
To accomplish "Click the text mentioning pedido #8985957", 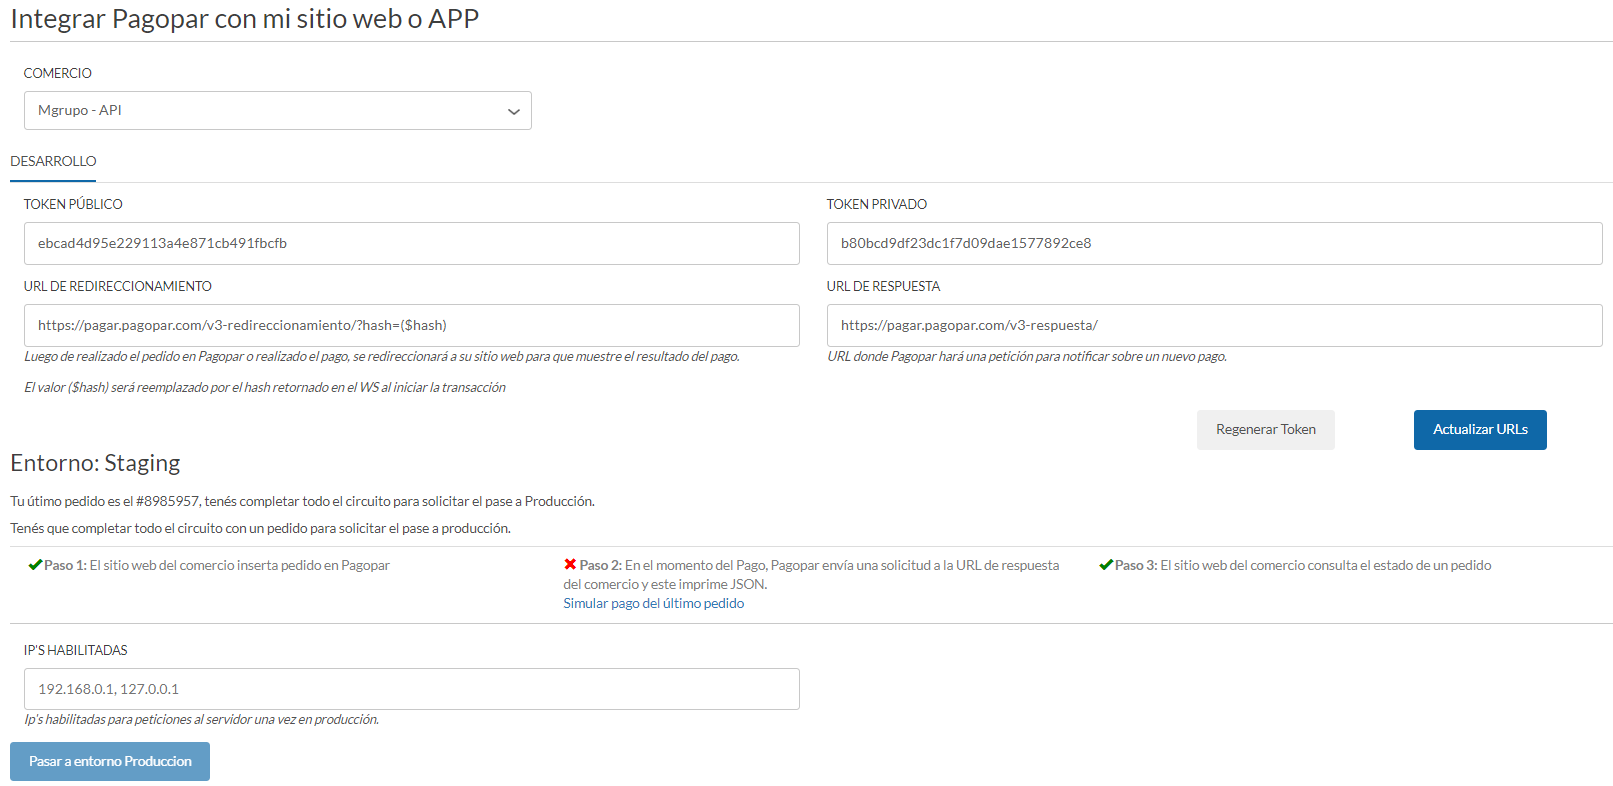I will pos(302,501).
